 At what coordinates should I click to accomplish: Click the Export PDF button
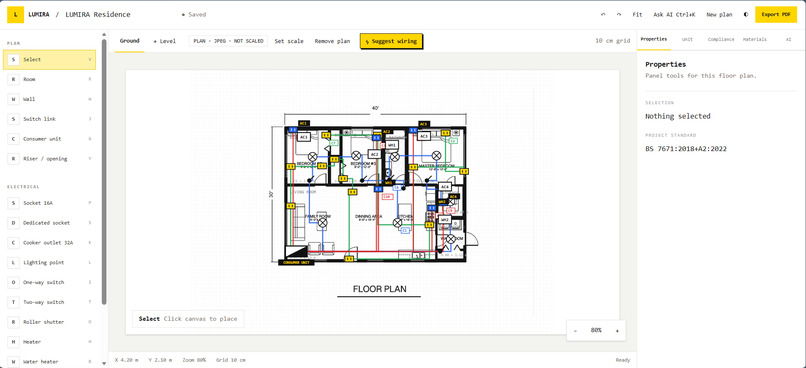pos(776,14)
